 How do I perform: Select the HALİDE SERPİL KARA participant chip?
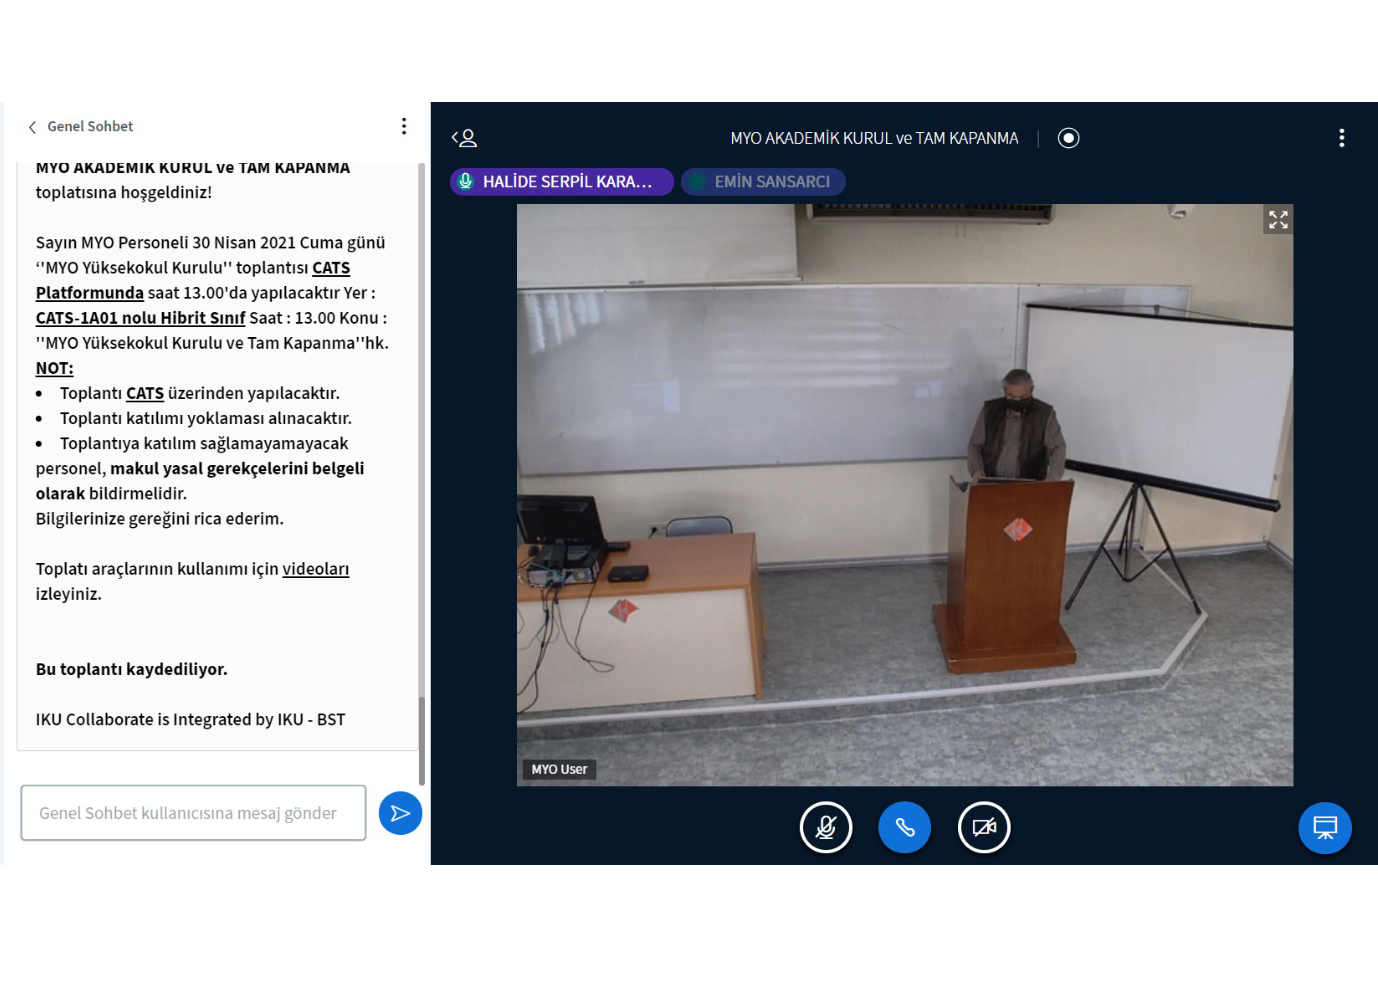click(566, 182)
